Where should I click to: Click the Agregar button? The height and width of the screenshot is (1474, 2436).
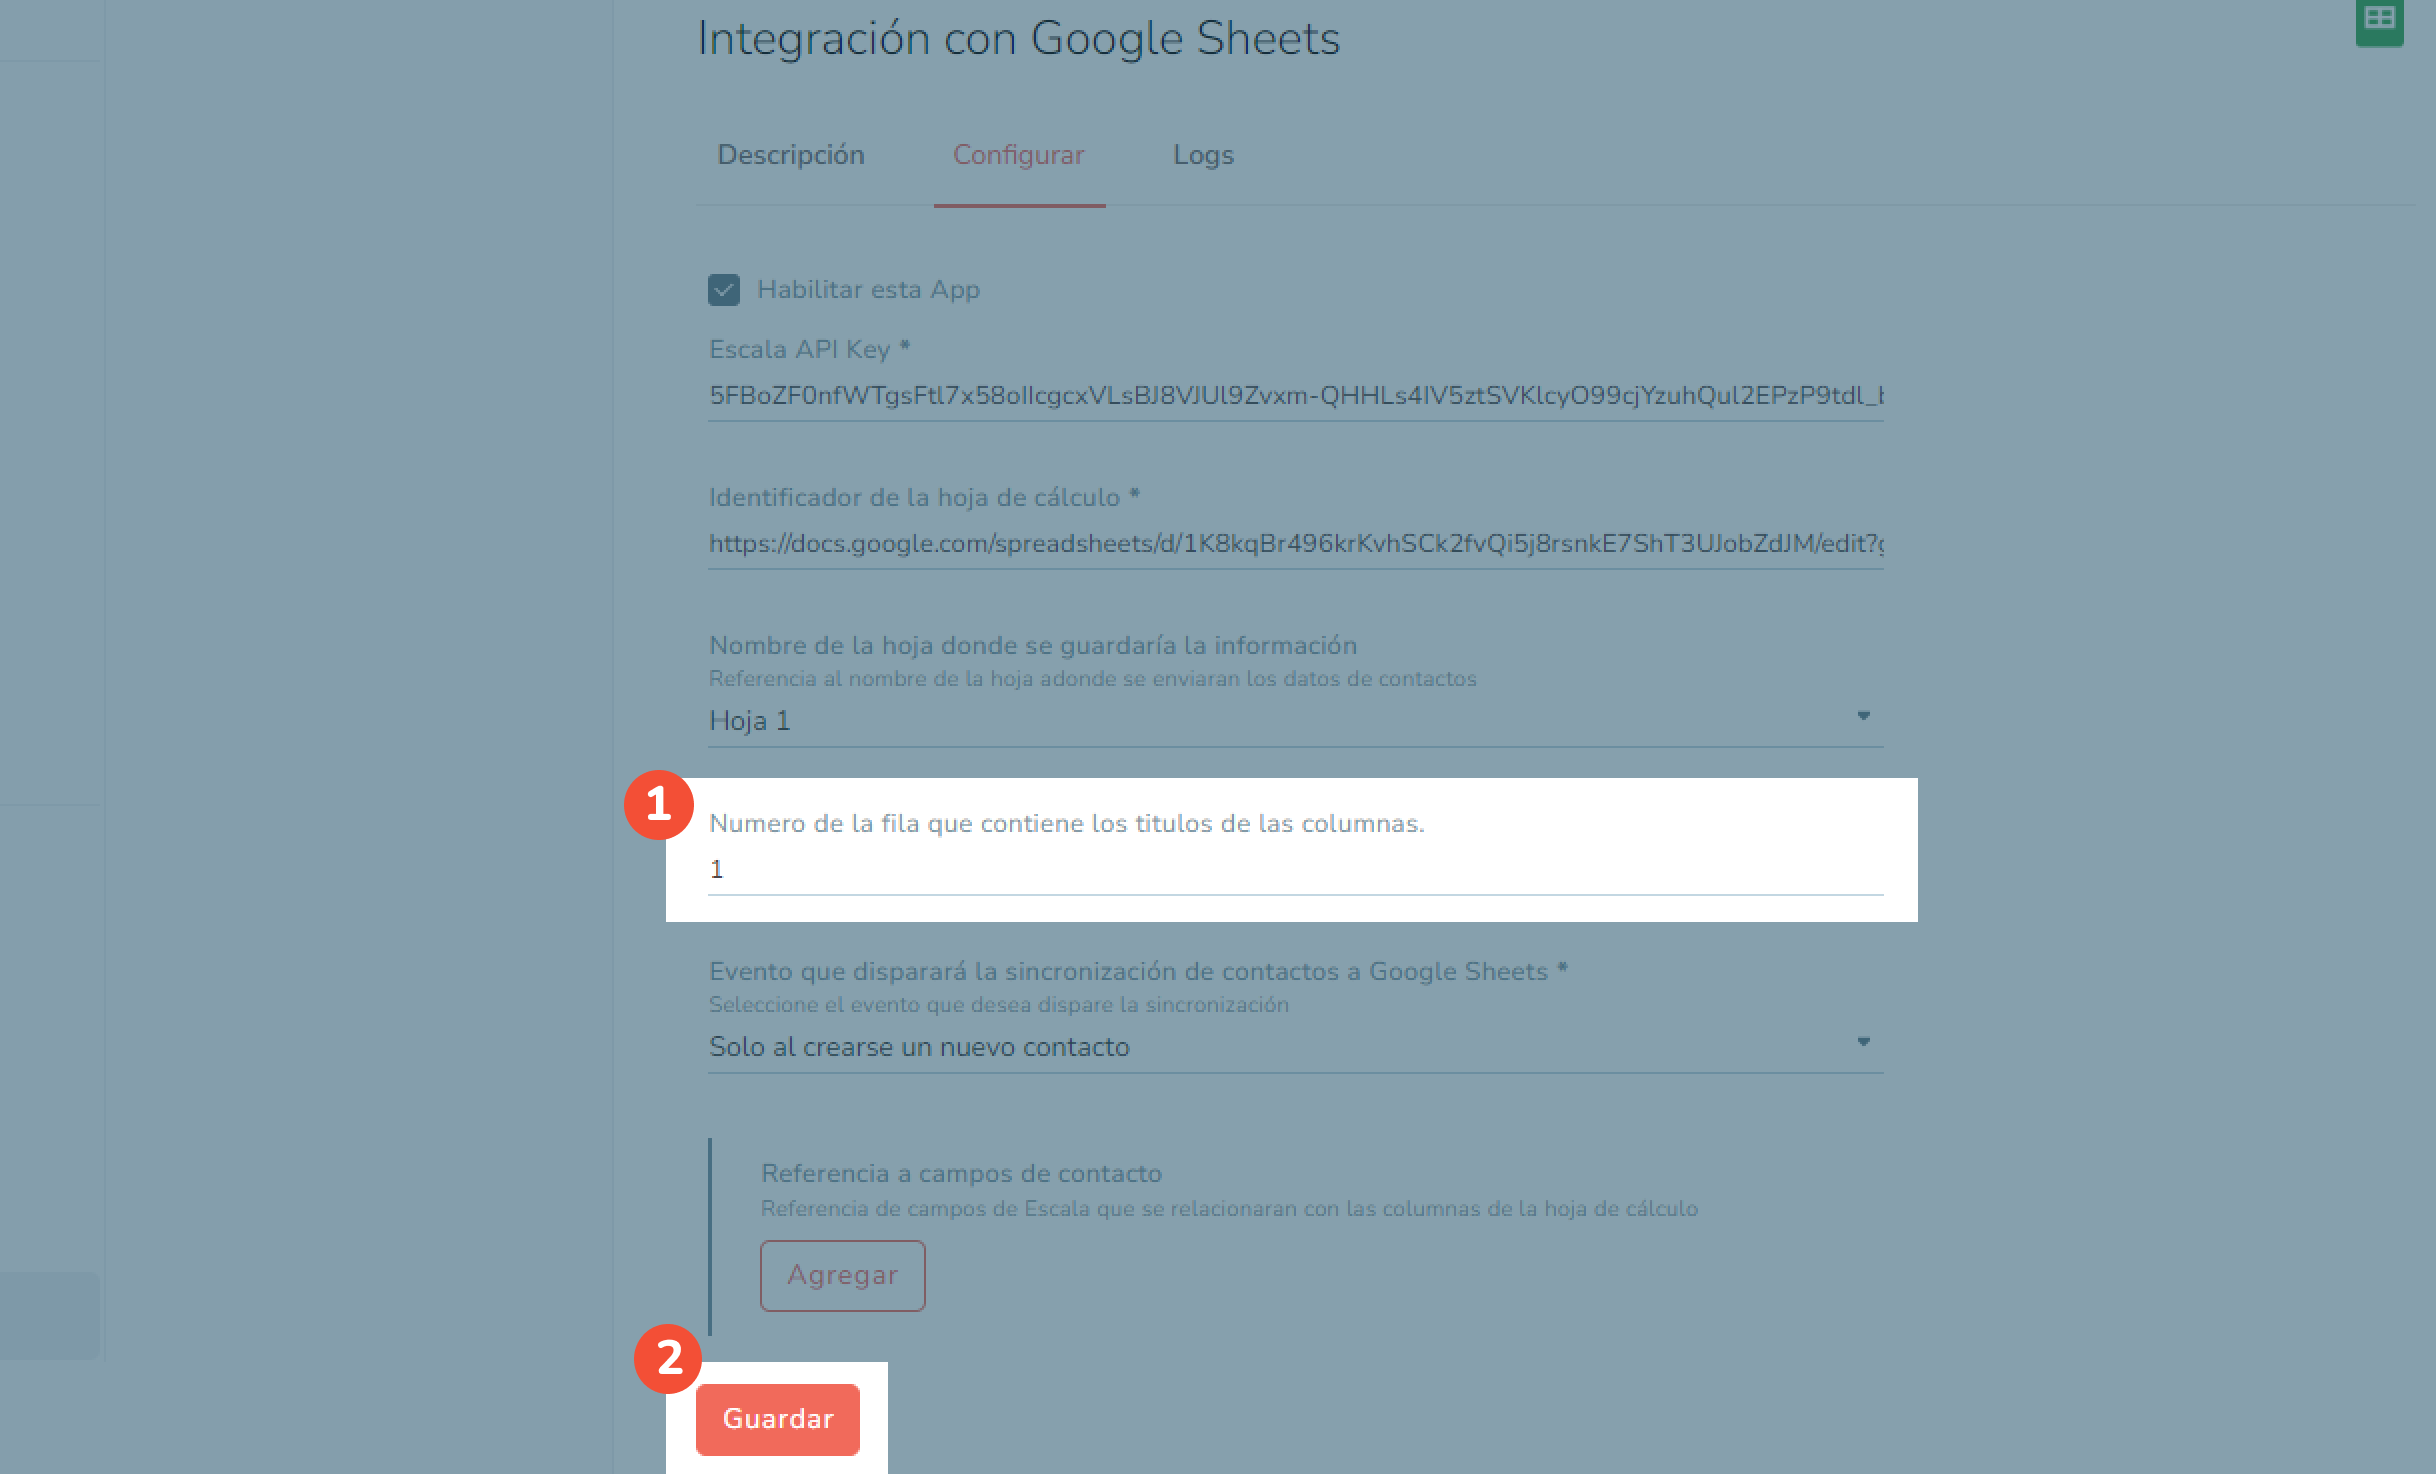click(842, 1275)
